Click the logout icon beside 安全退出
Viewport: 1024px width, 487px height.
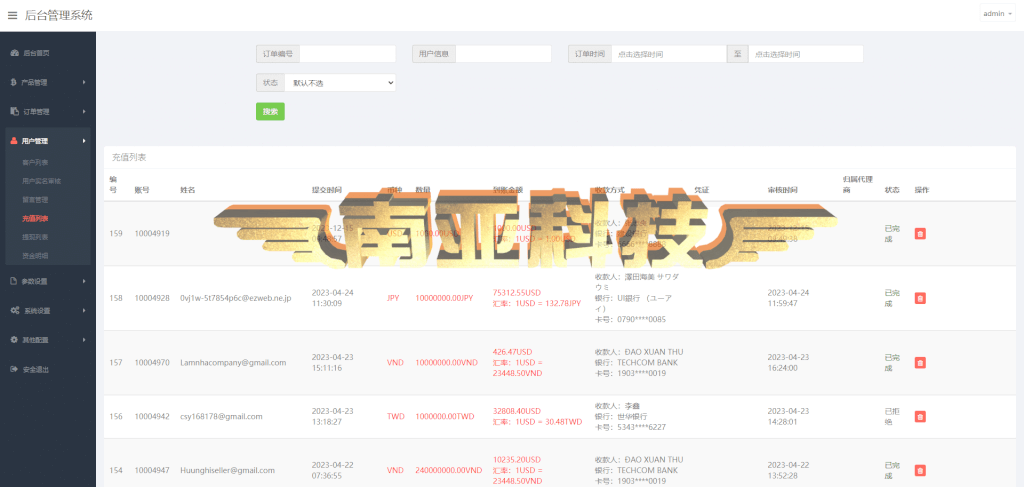[14, 369]
